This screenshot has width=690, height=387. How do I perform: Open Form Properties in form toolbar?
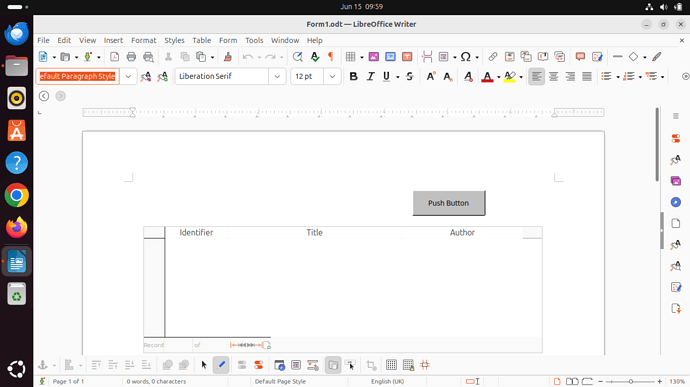click(258, 365)
